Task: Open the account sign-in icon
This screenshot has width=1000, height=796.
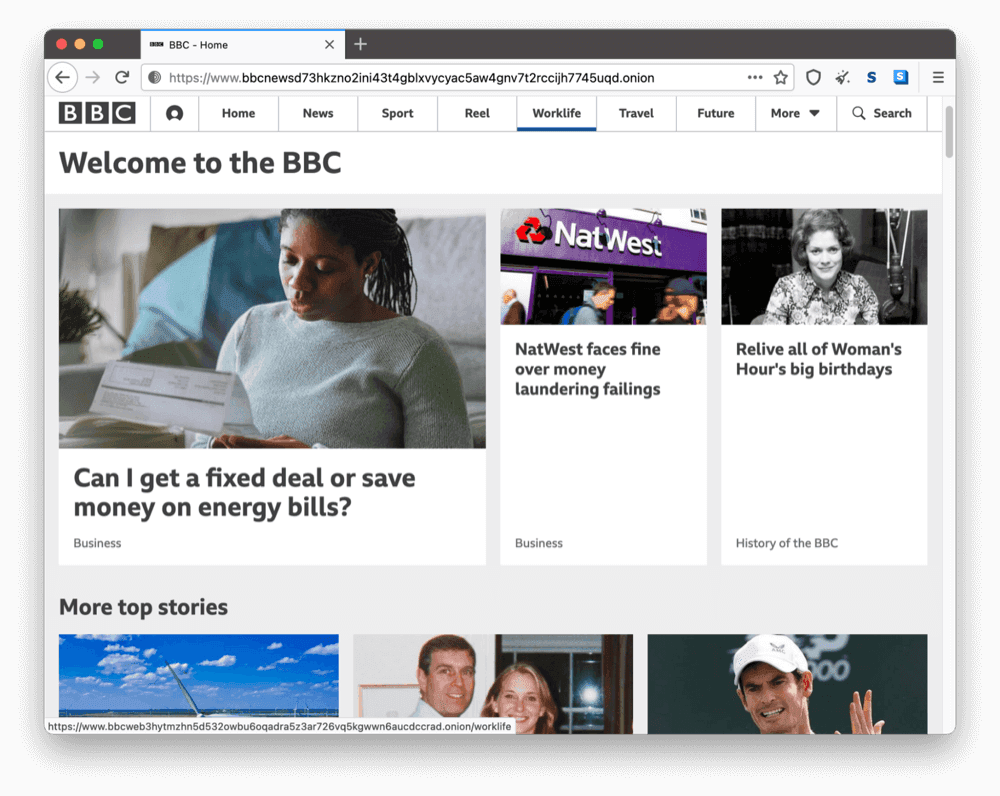Action: (x=175, y=113)
